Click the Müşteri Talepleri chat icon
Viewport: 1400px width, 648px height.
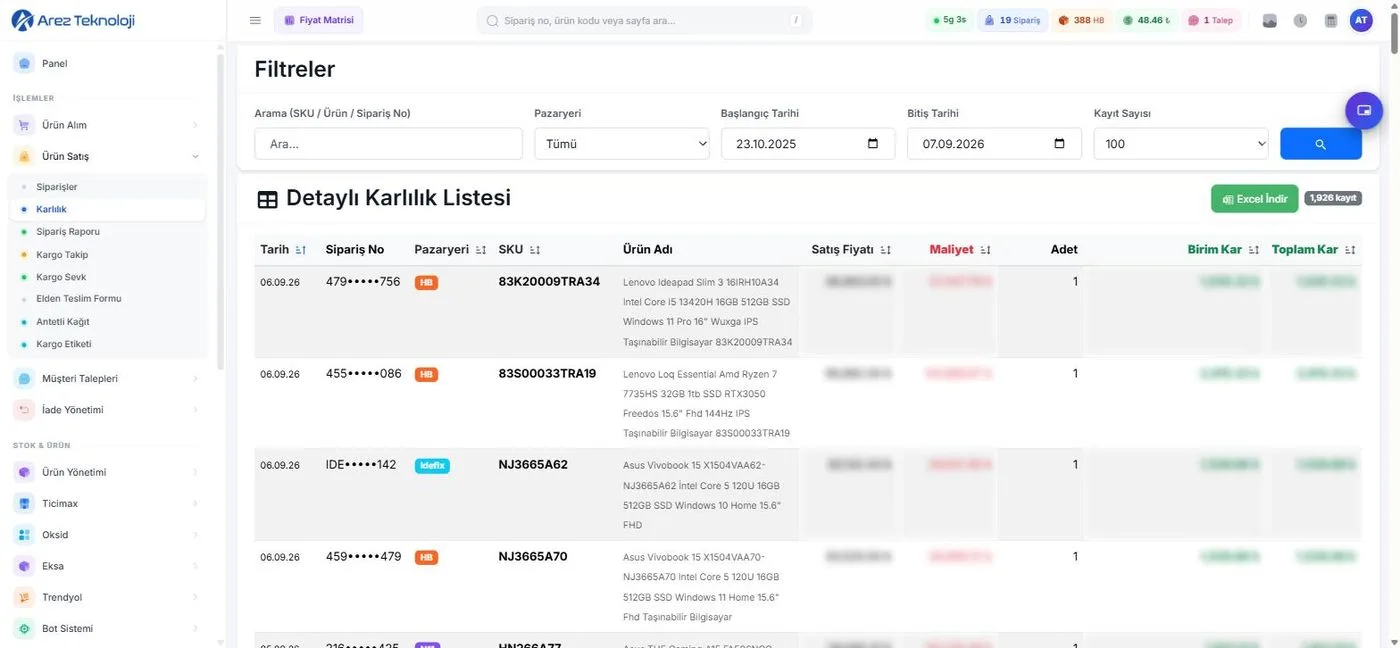click(24, 379)
